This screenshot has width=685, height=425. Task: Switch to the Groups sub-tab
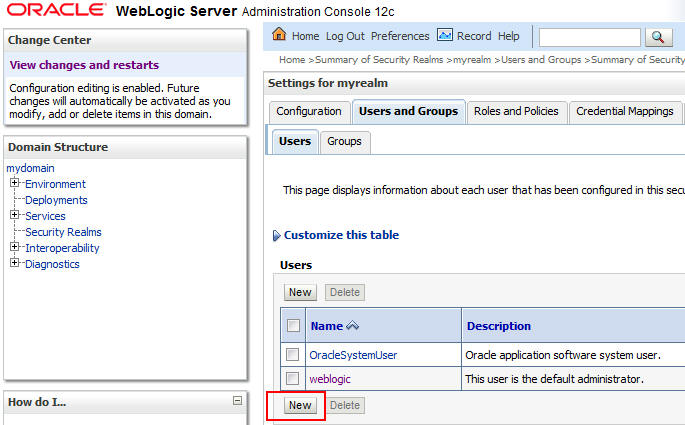tap(344, 142)
